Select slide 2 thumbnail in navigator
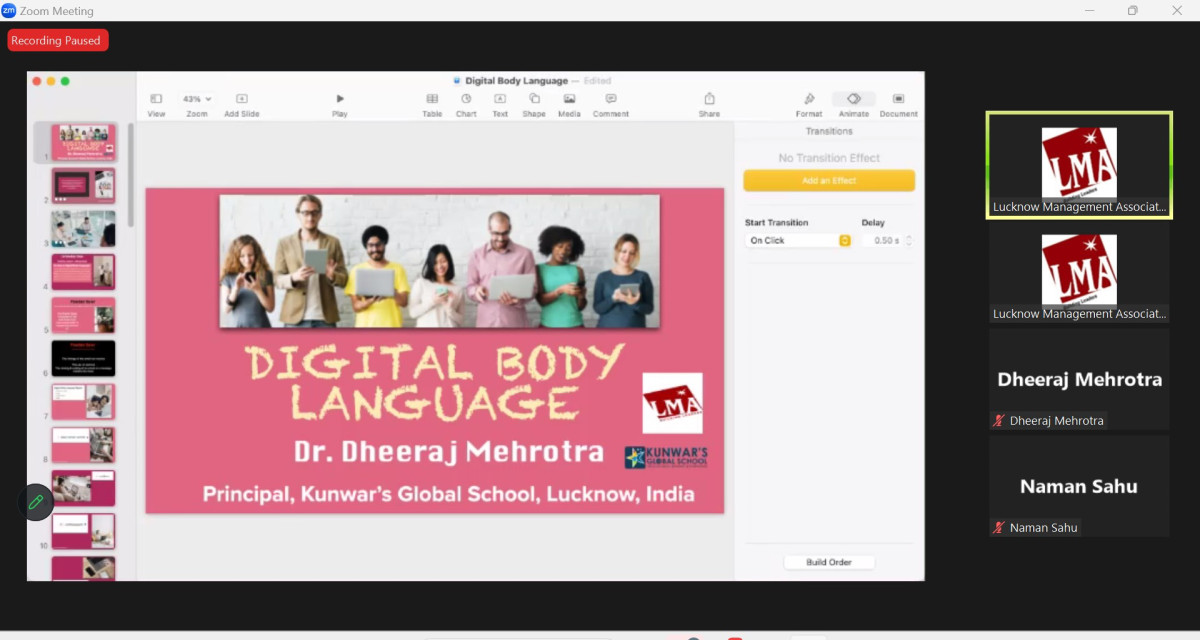 coord(83,185)
